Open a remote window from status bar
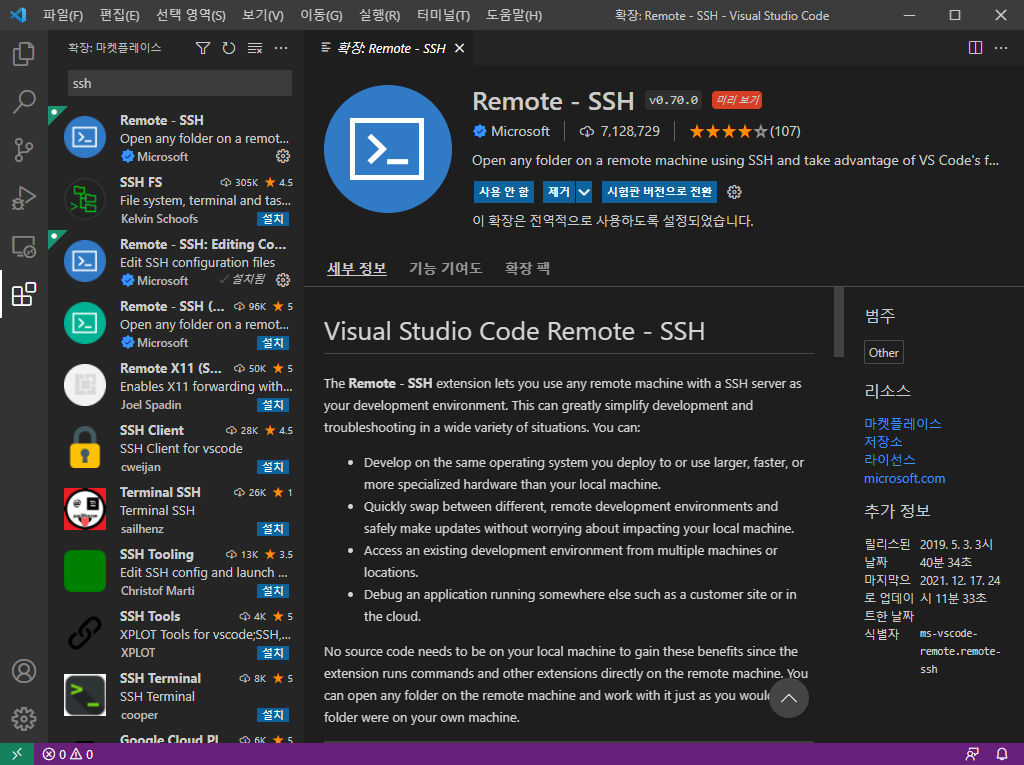Screen dimensions: 1024x765 (16, 754)
